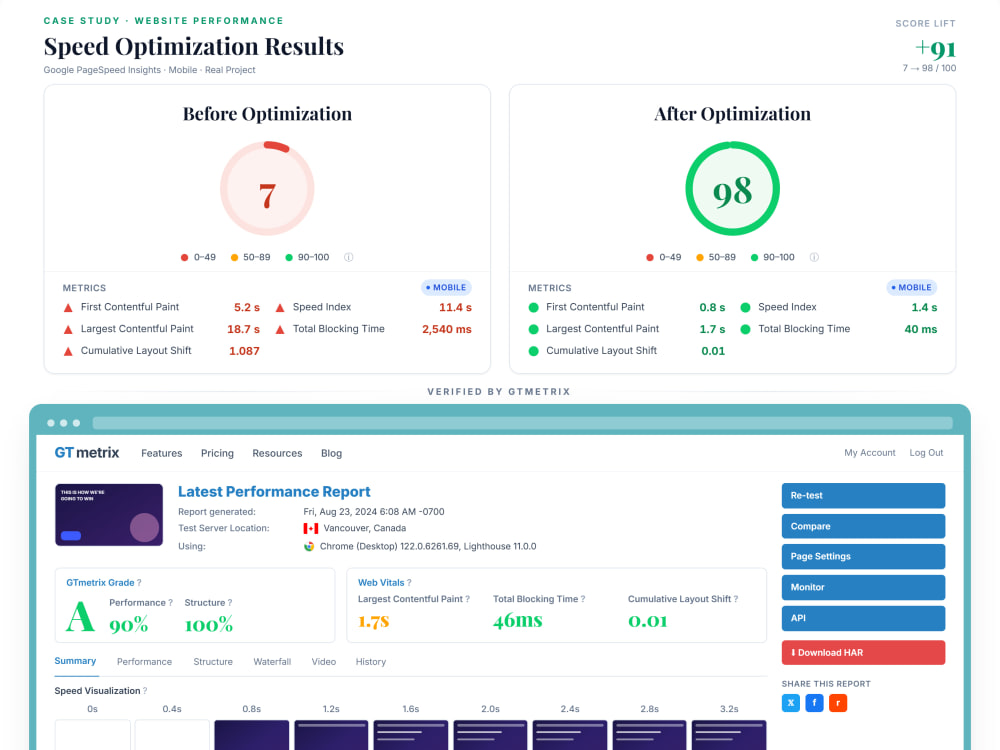Click red triangle beside Total Blocking Time
Viewport: 1000px width, 750px height.
click(280, 330)
